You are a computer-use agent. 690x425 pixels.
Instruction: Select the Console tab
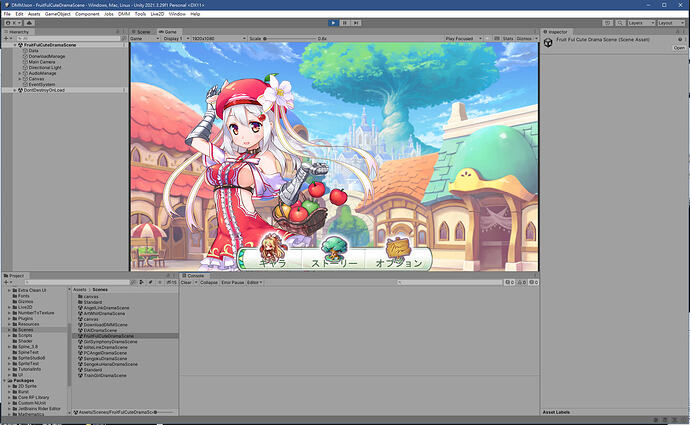193,276
